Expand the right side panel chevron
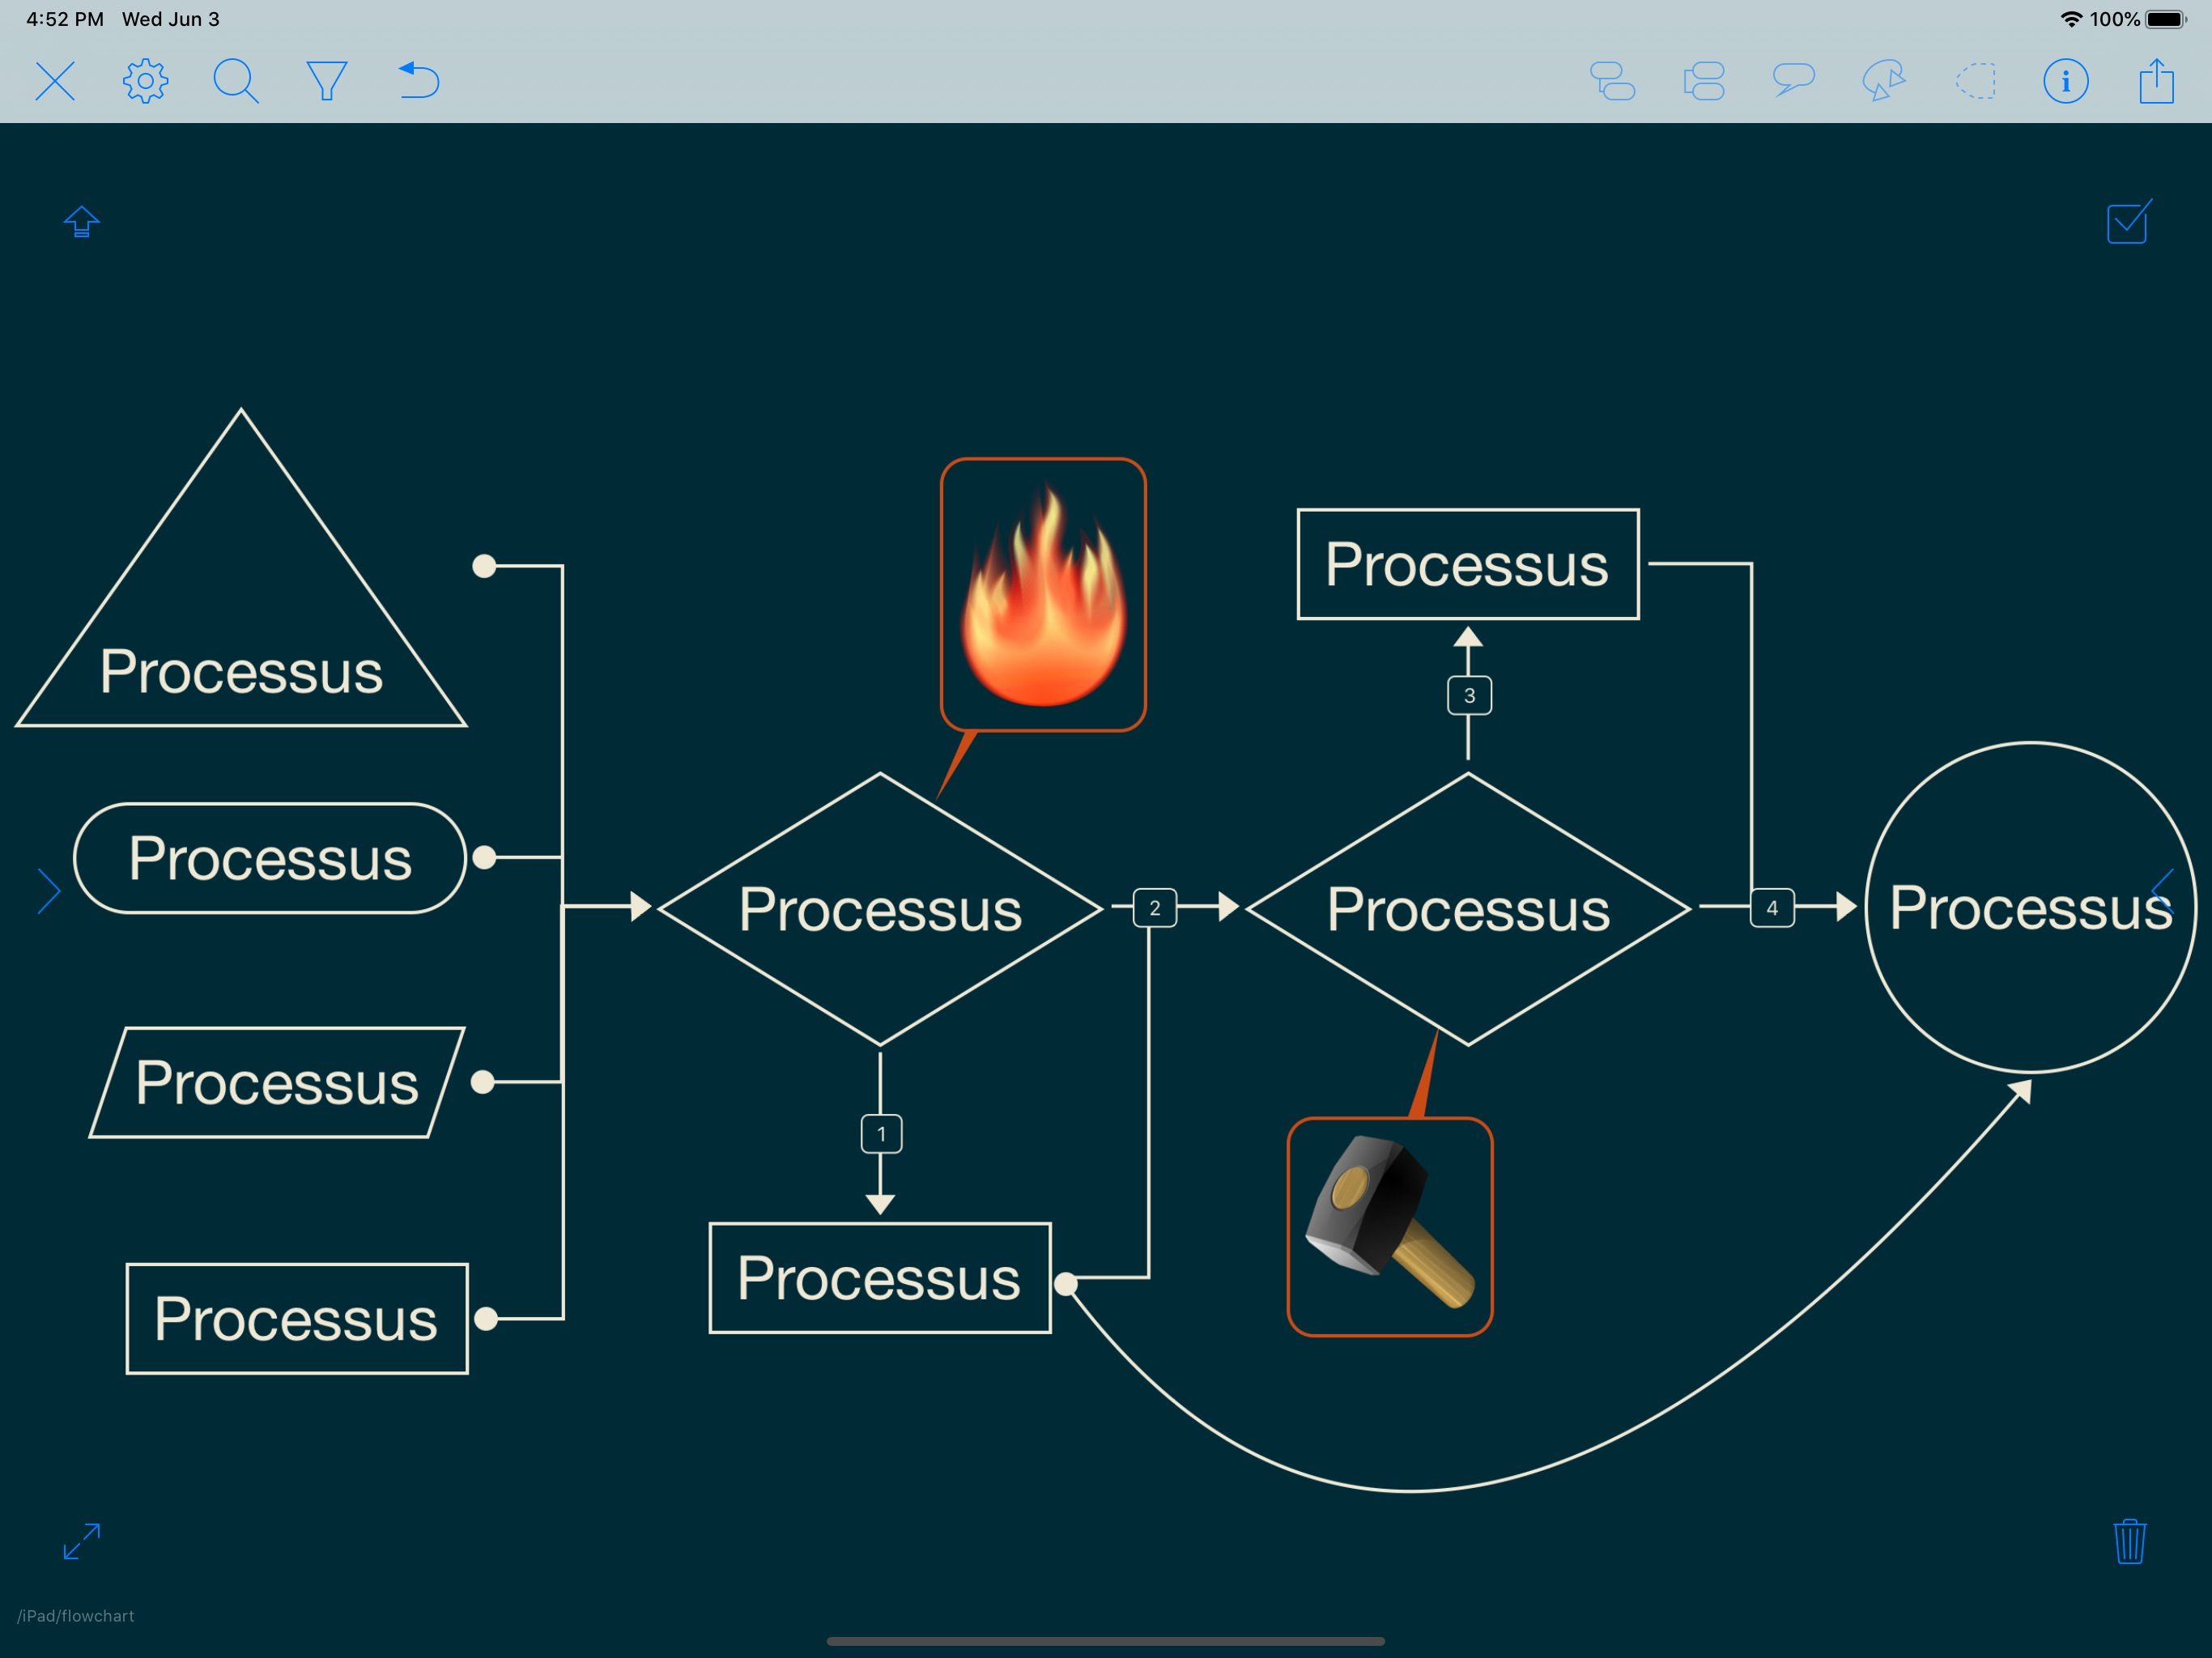Screen dimensions: 2212x1658 [2163, 891]
